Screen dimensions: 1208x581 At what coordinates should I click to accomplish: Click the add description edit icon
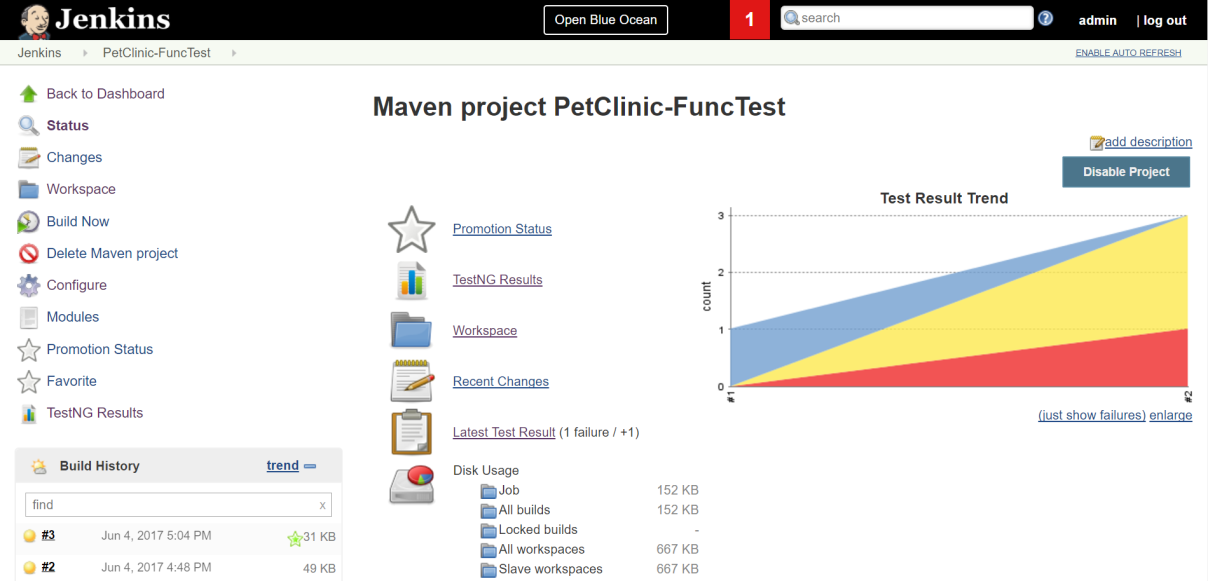point(1097,143)
